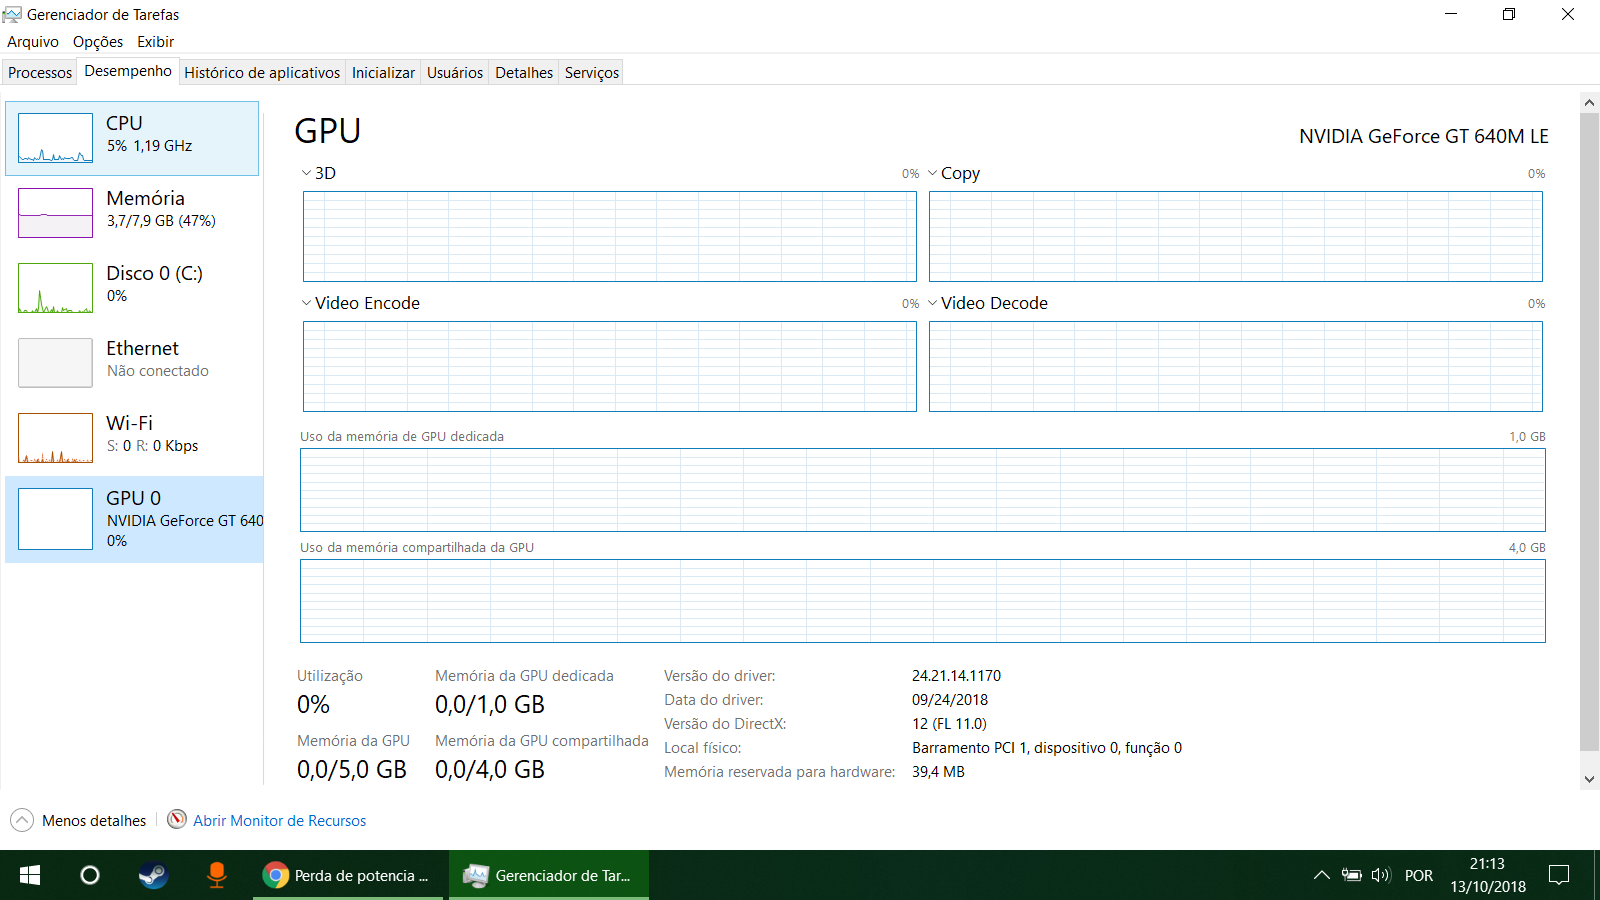This screenshot has height=900, width=1600.
Task: Click the scrollbar up arrow
Action: tap(1589, 102)
